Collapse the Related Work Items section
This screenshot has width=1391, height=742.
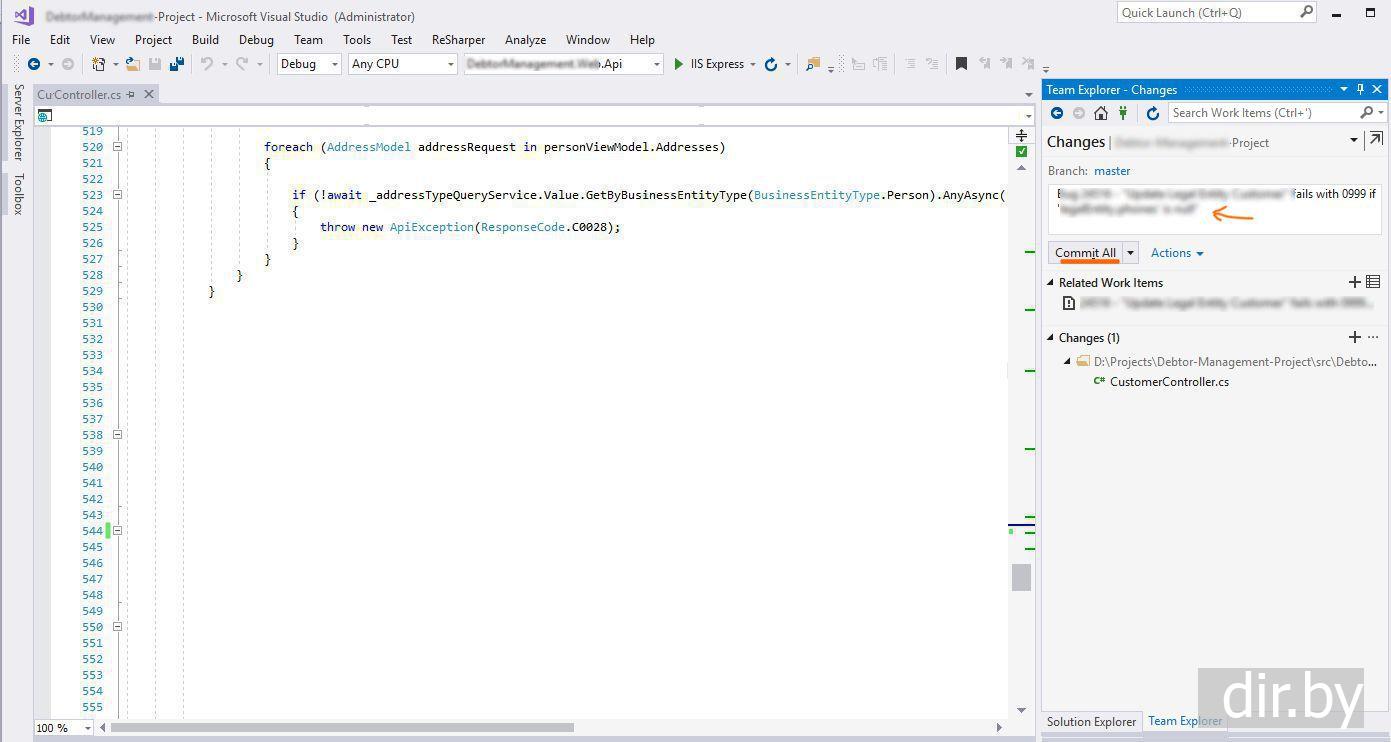[1051, 283]
